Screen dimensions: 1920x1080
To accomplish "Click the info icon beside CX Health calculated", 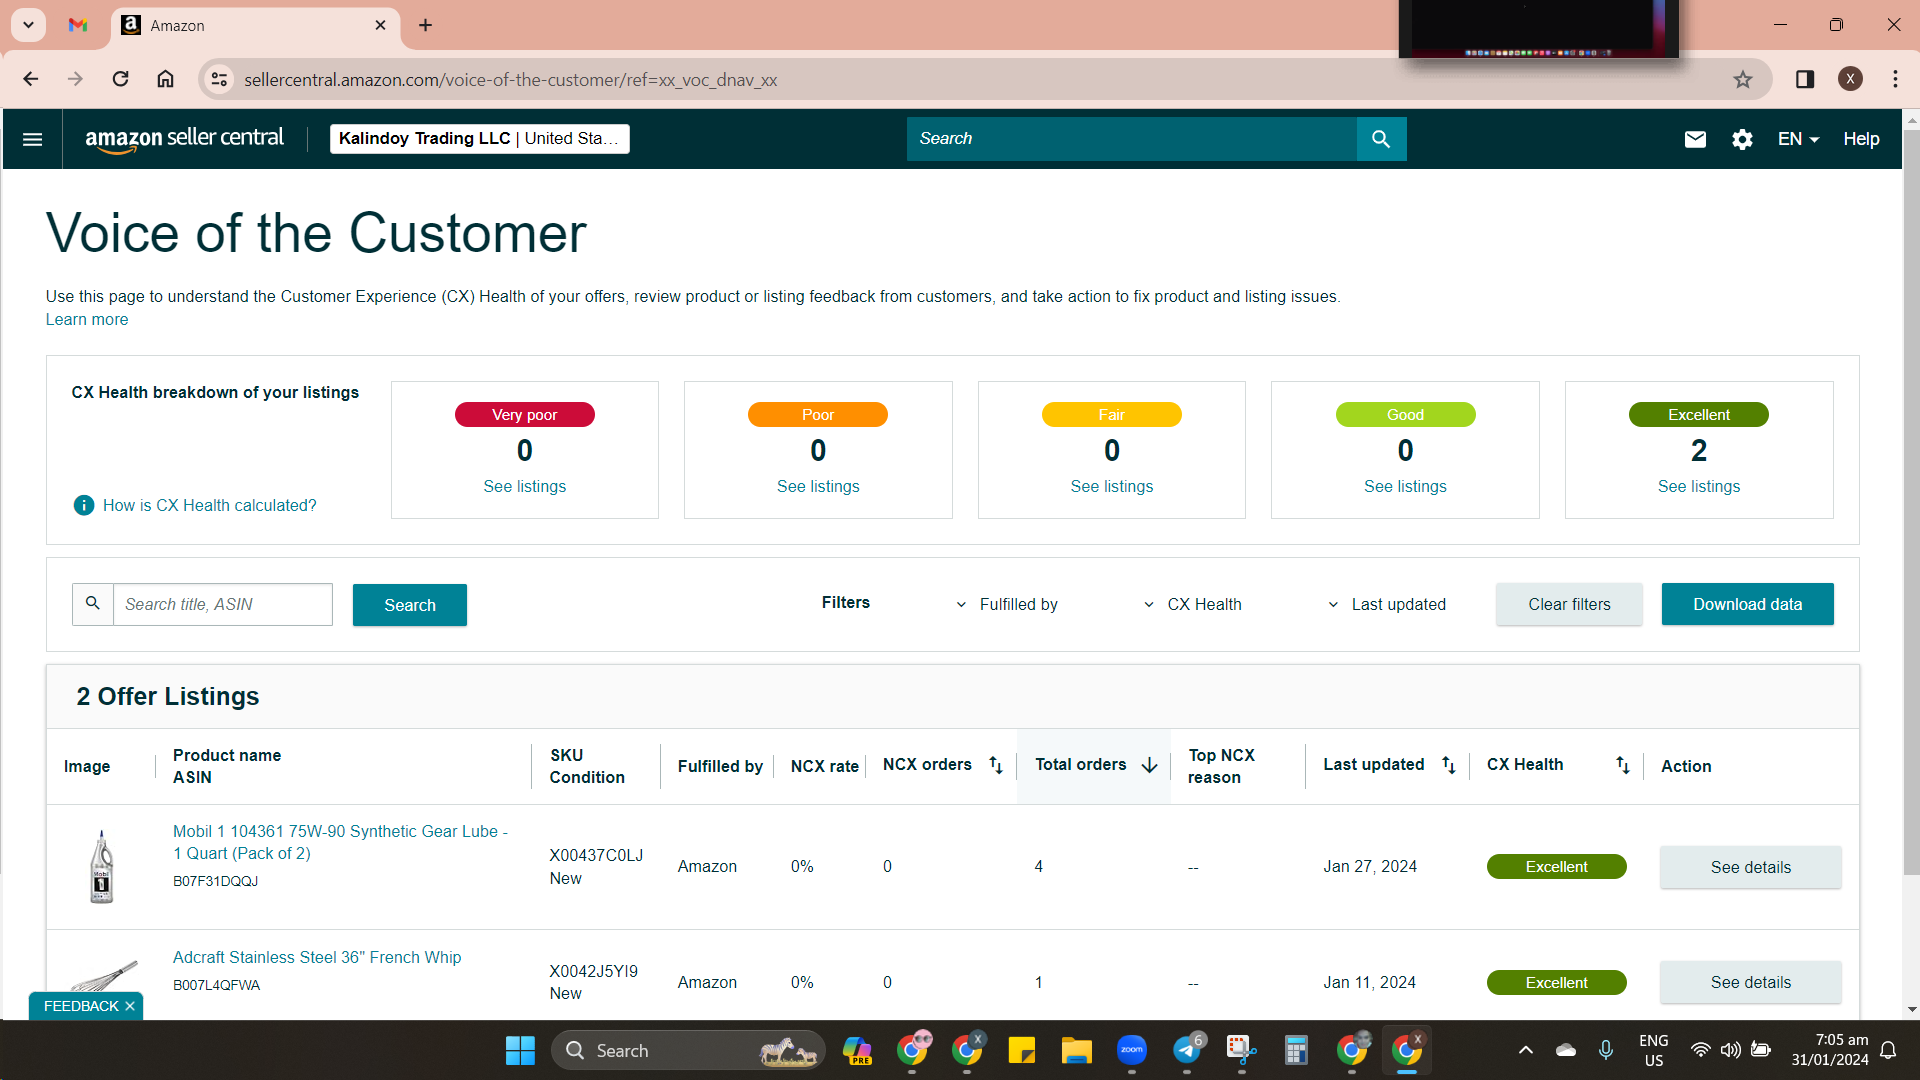I will point(84,505).
